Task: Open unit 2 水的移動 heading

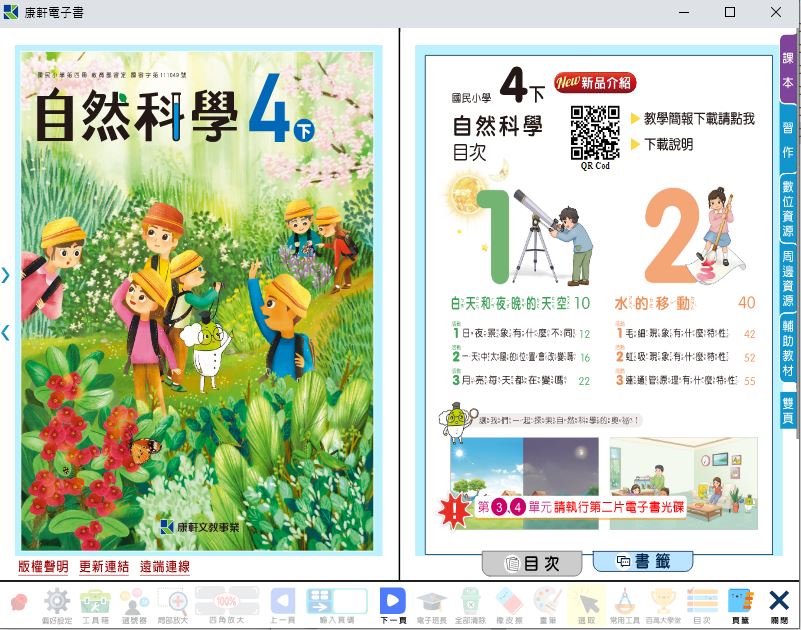Action: pyautogui.click(x=685, y=303)
